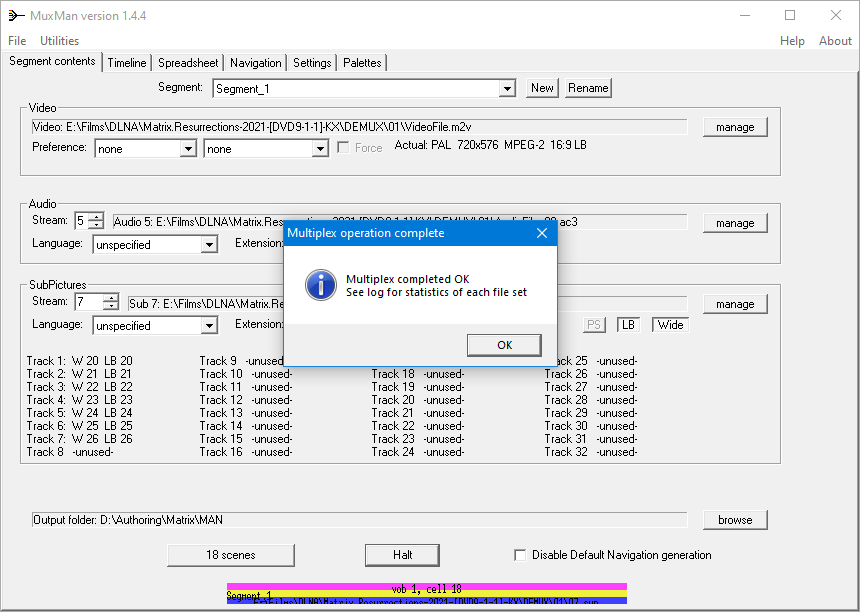Enable Disable Default Navigation generation checkbox
Screen dimensions: 860x612
tap(520, 555)
